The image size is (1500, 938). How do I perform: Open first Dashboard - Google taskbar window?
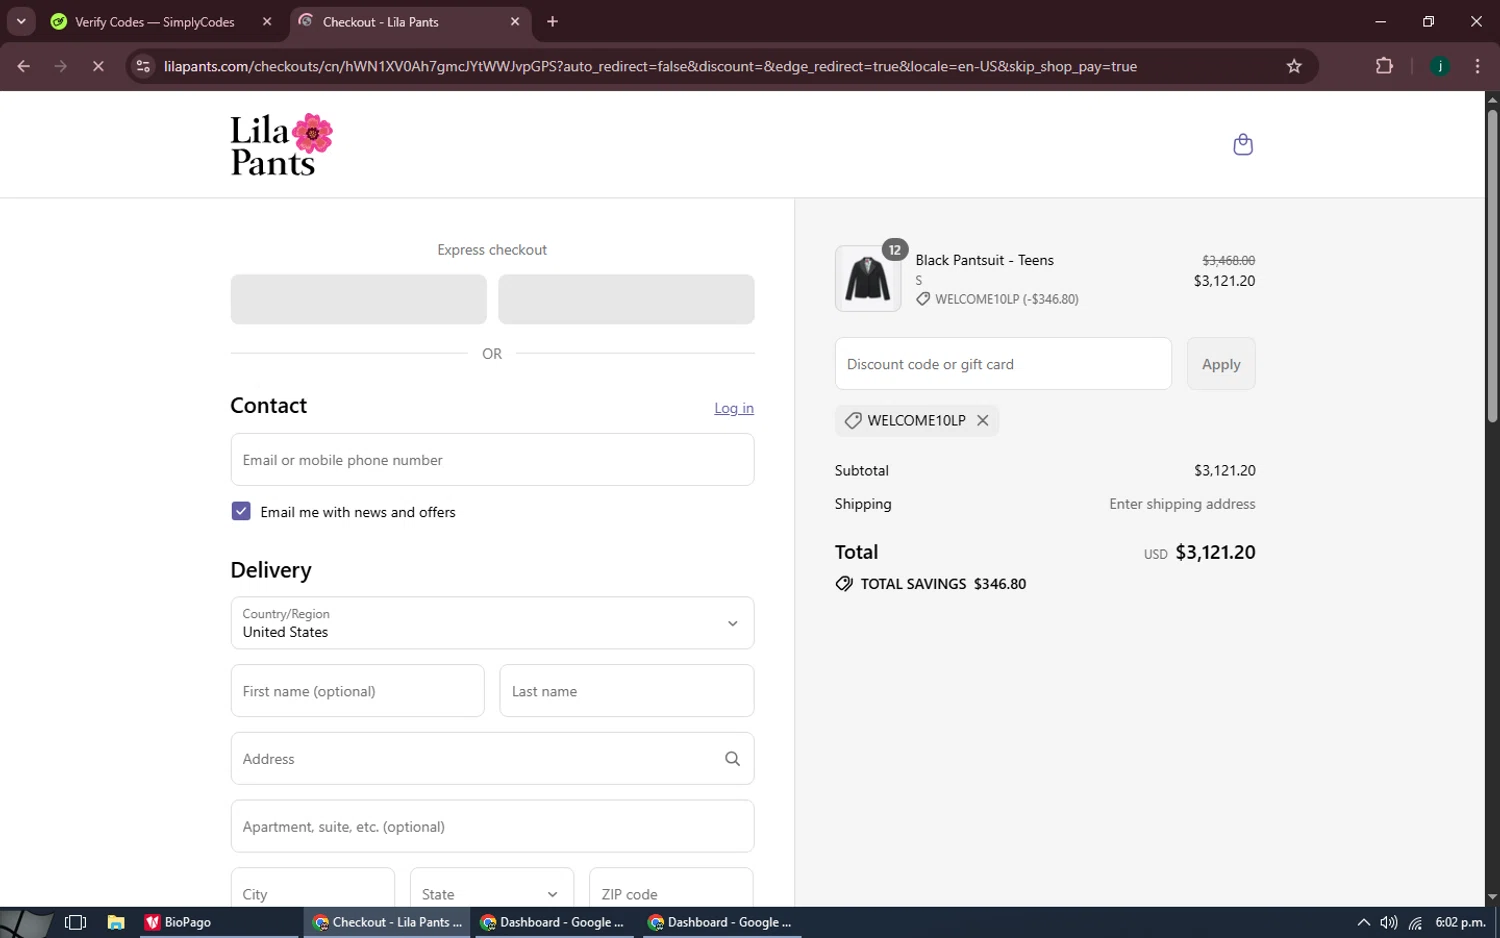552,922
